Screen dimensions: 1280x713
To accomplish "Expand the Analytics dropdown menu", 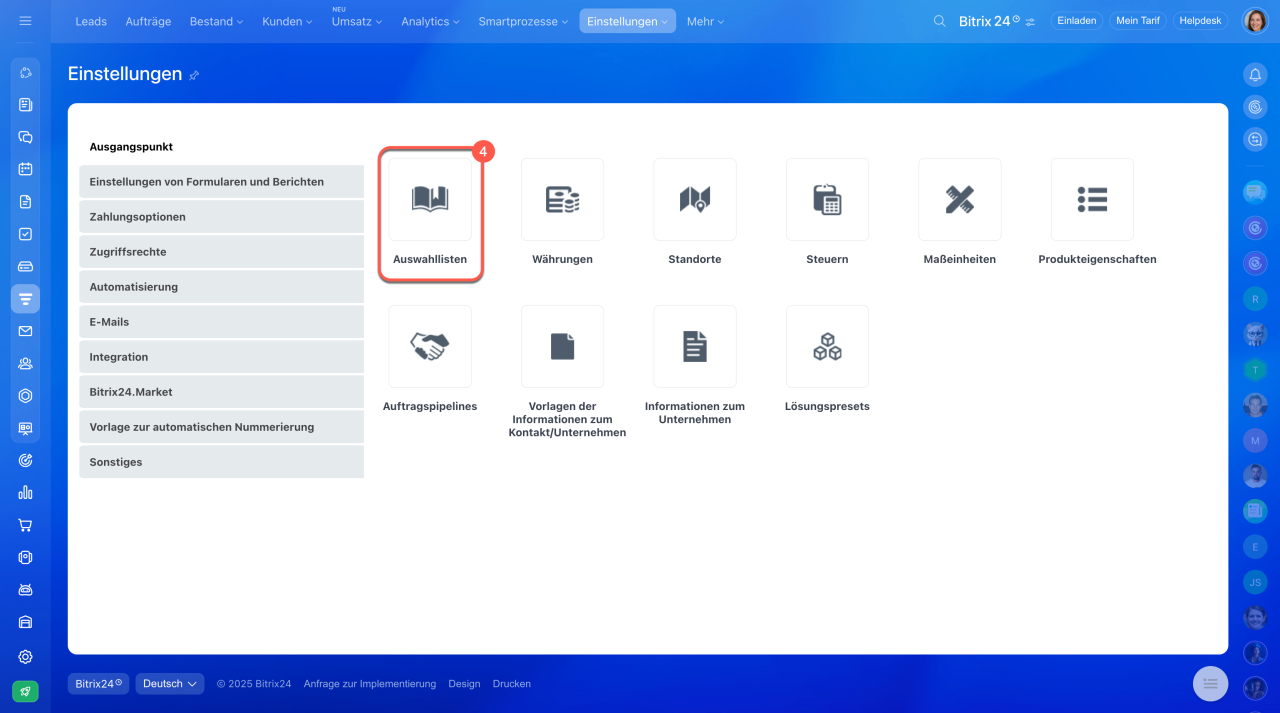I will click(x=430, y=21).
